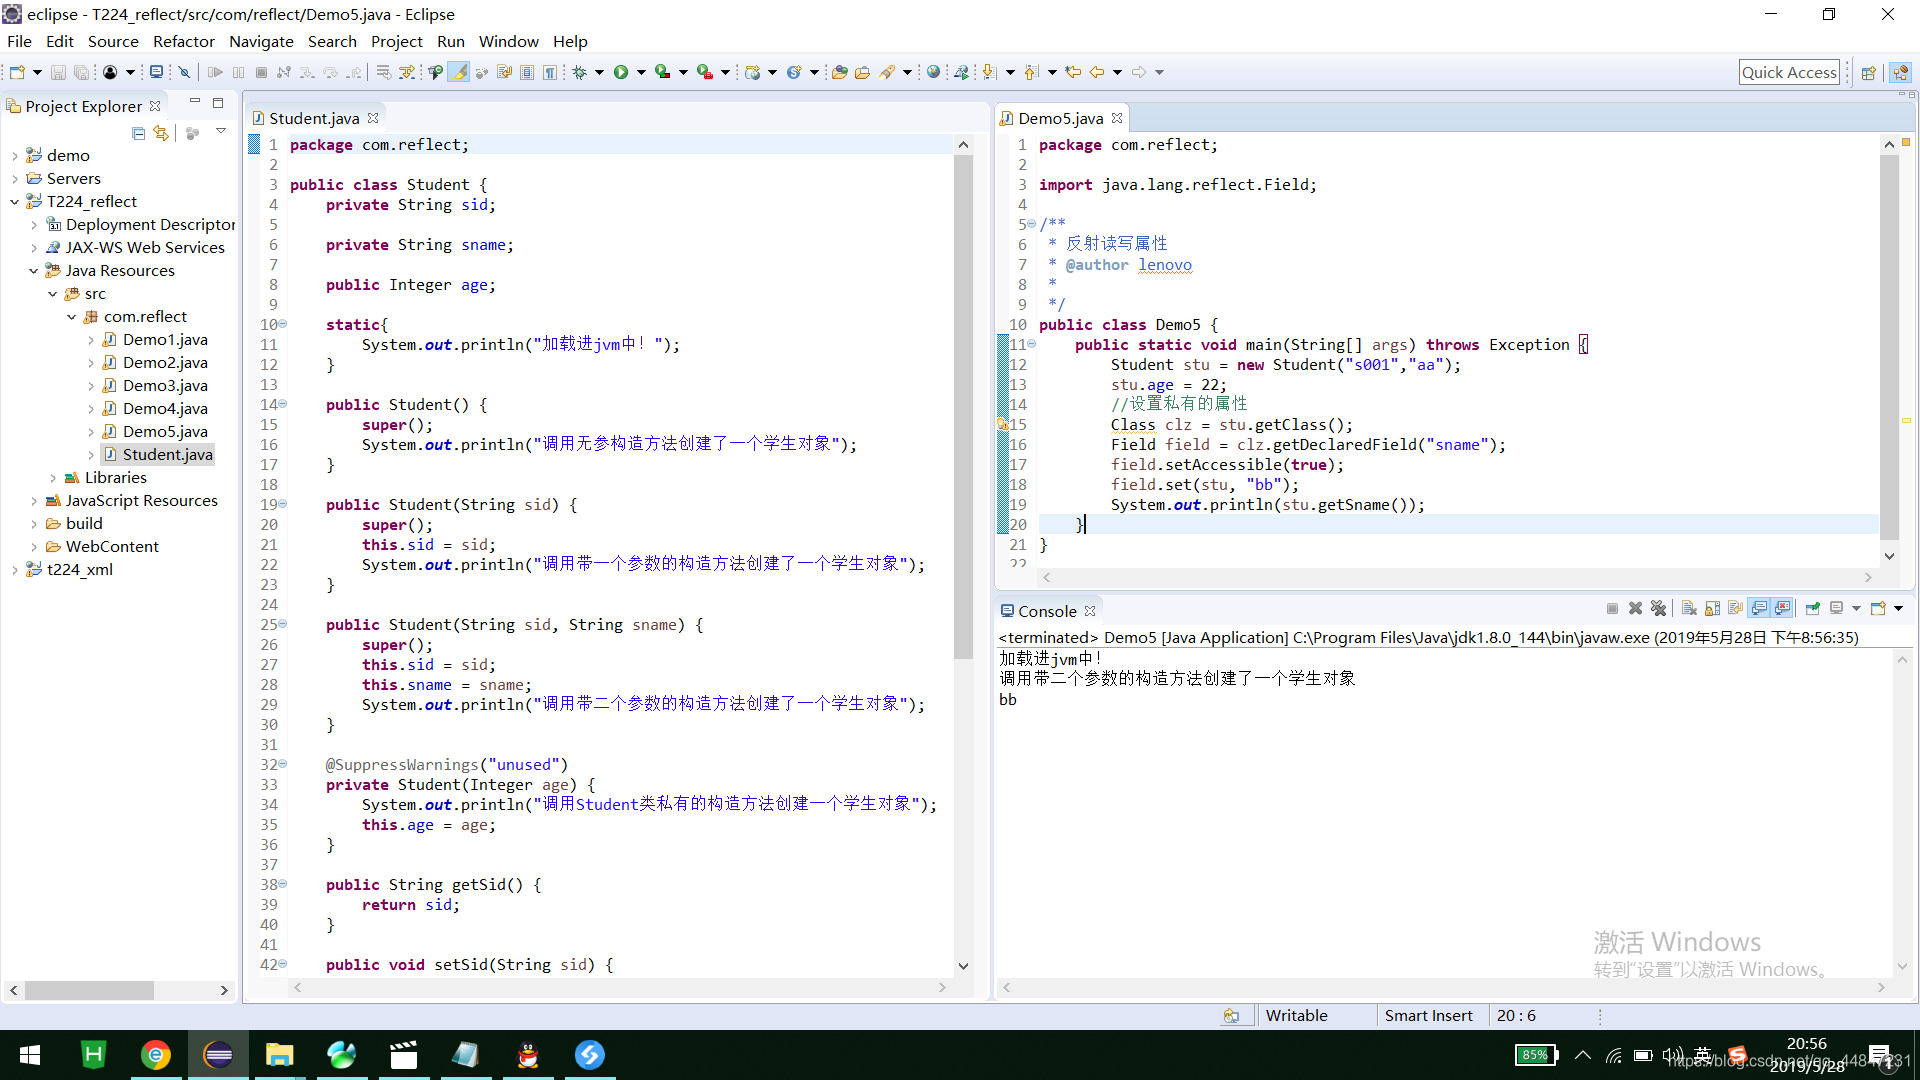Click the Quick Access field
The image size is (1920, 1080).
tap(1789, 72)
